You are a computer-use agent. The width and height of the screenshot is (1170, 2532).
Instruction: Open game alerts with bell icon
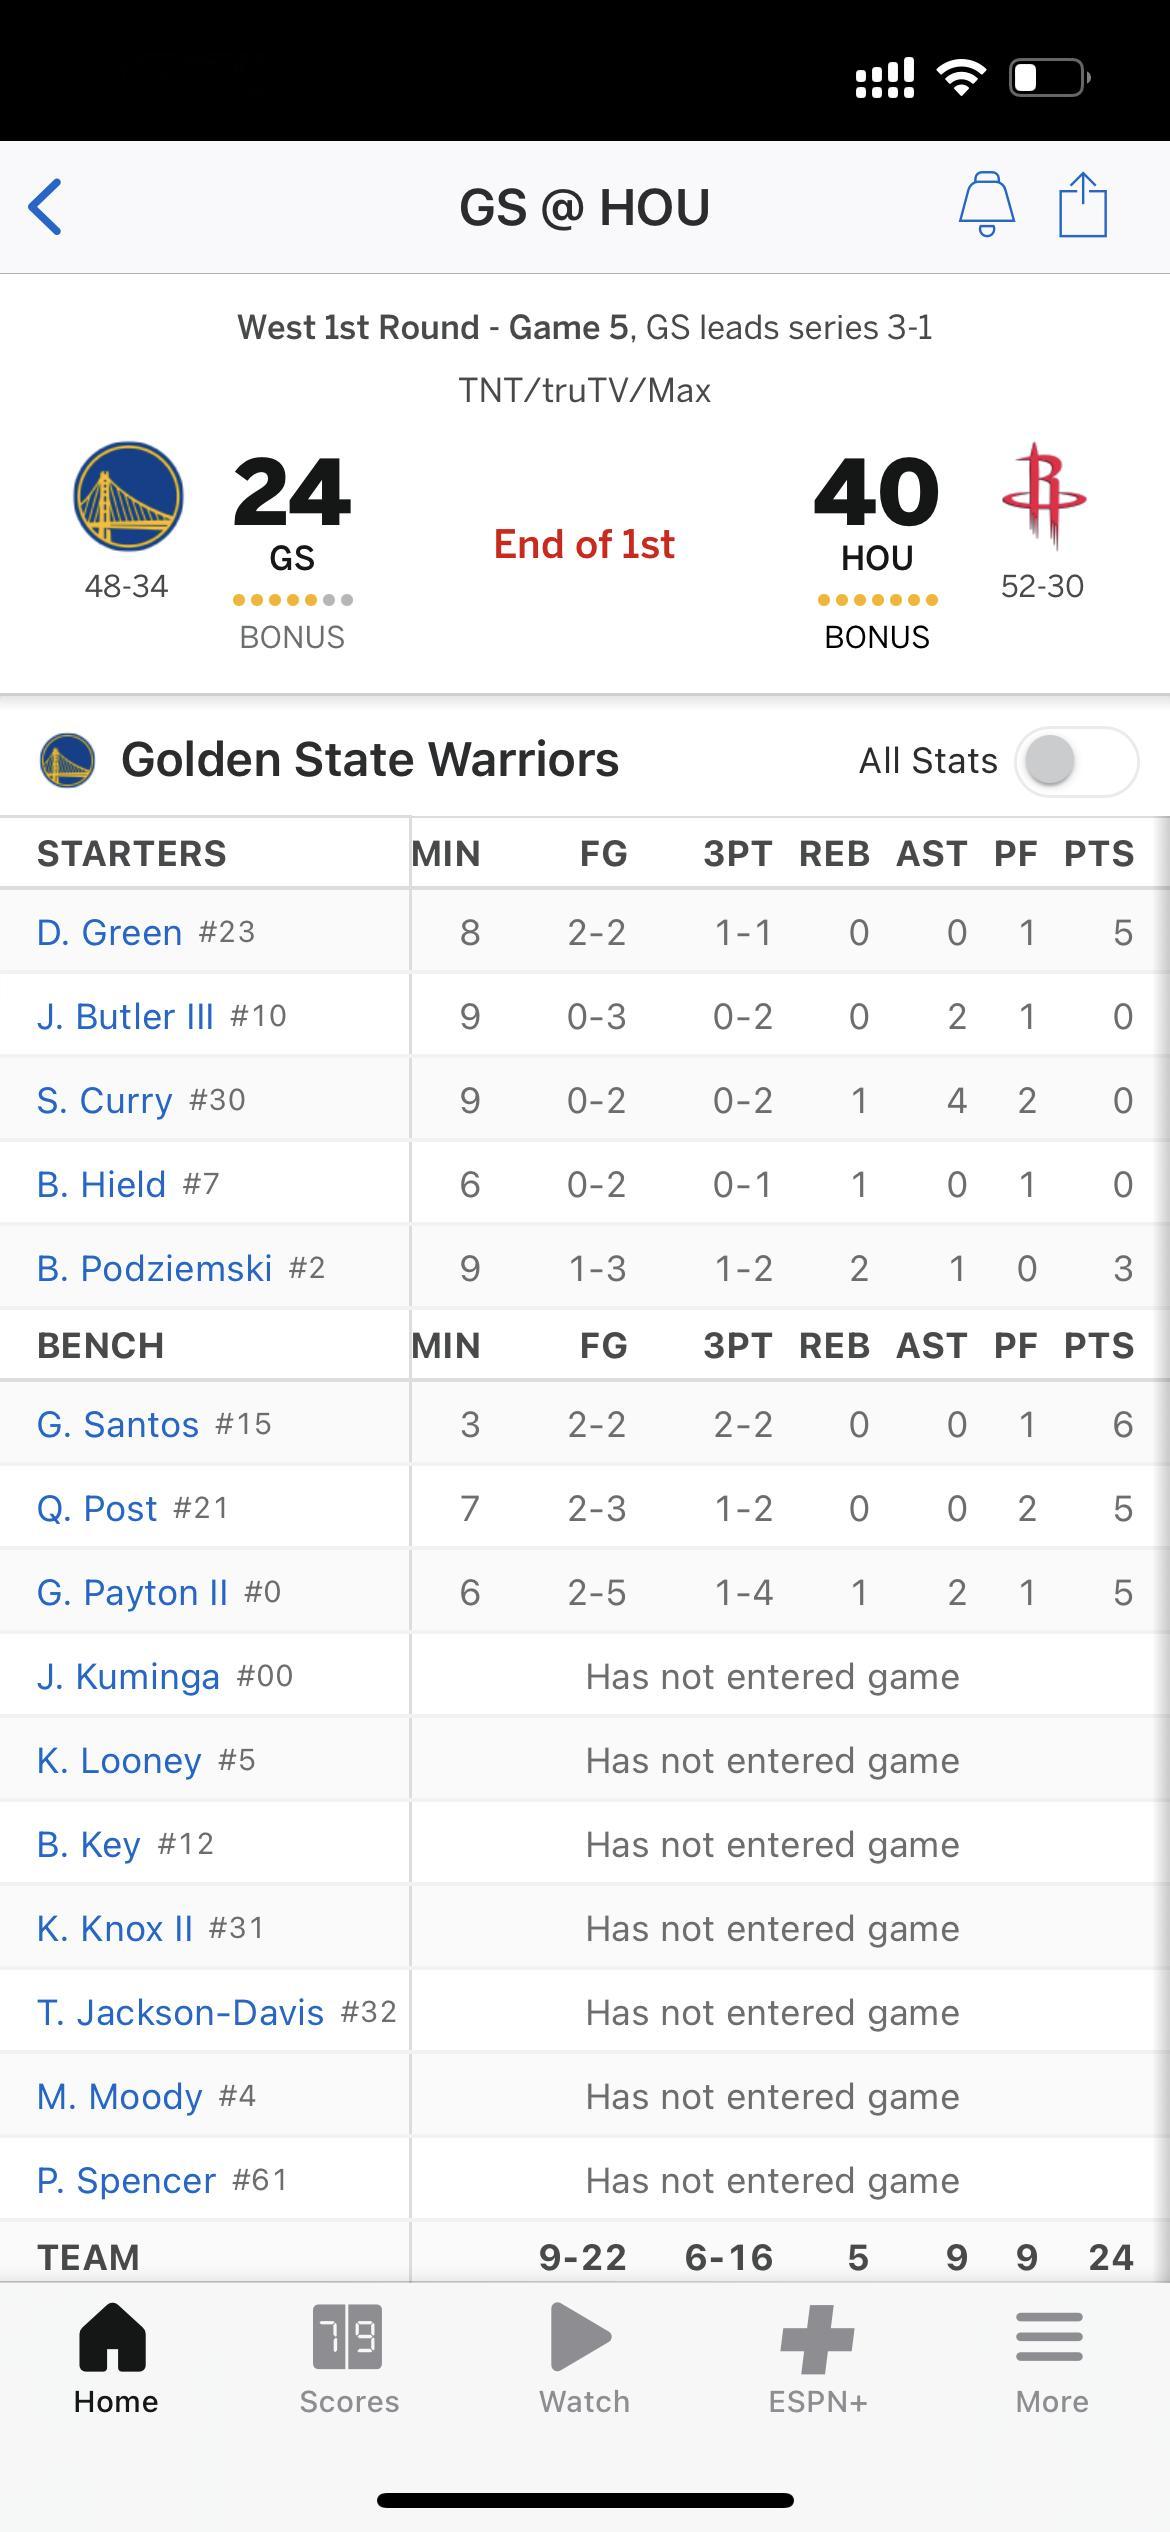987,204
